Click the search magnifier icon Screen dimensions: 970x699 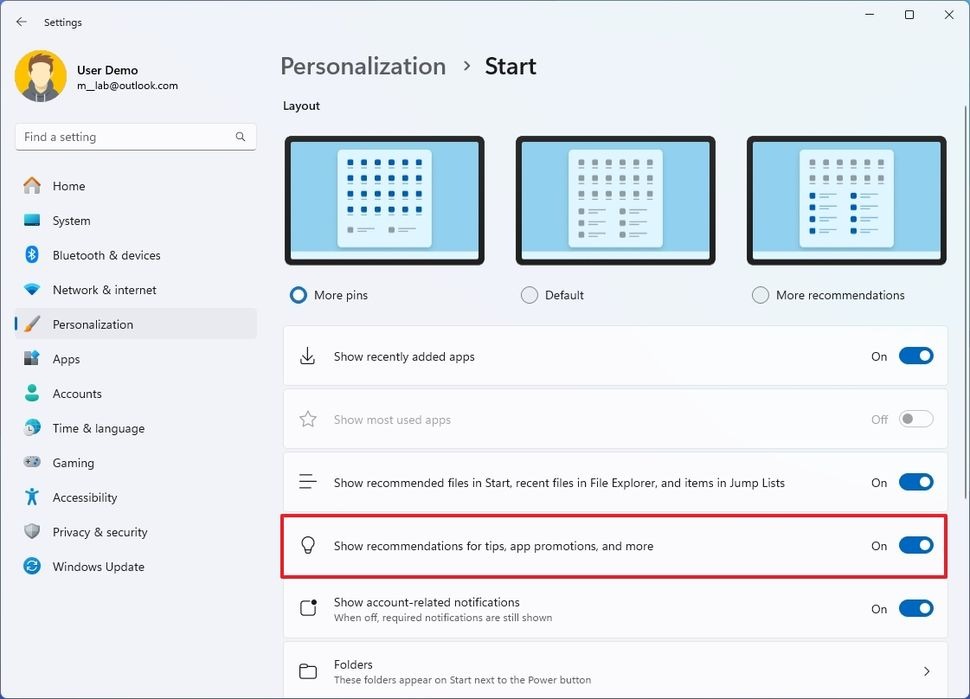click(240, 137)
